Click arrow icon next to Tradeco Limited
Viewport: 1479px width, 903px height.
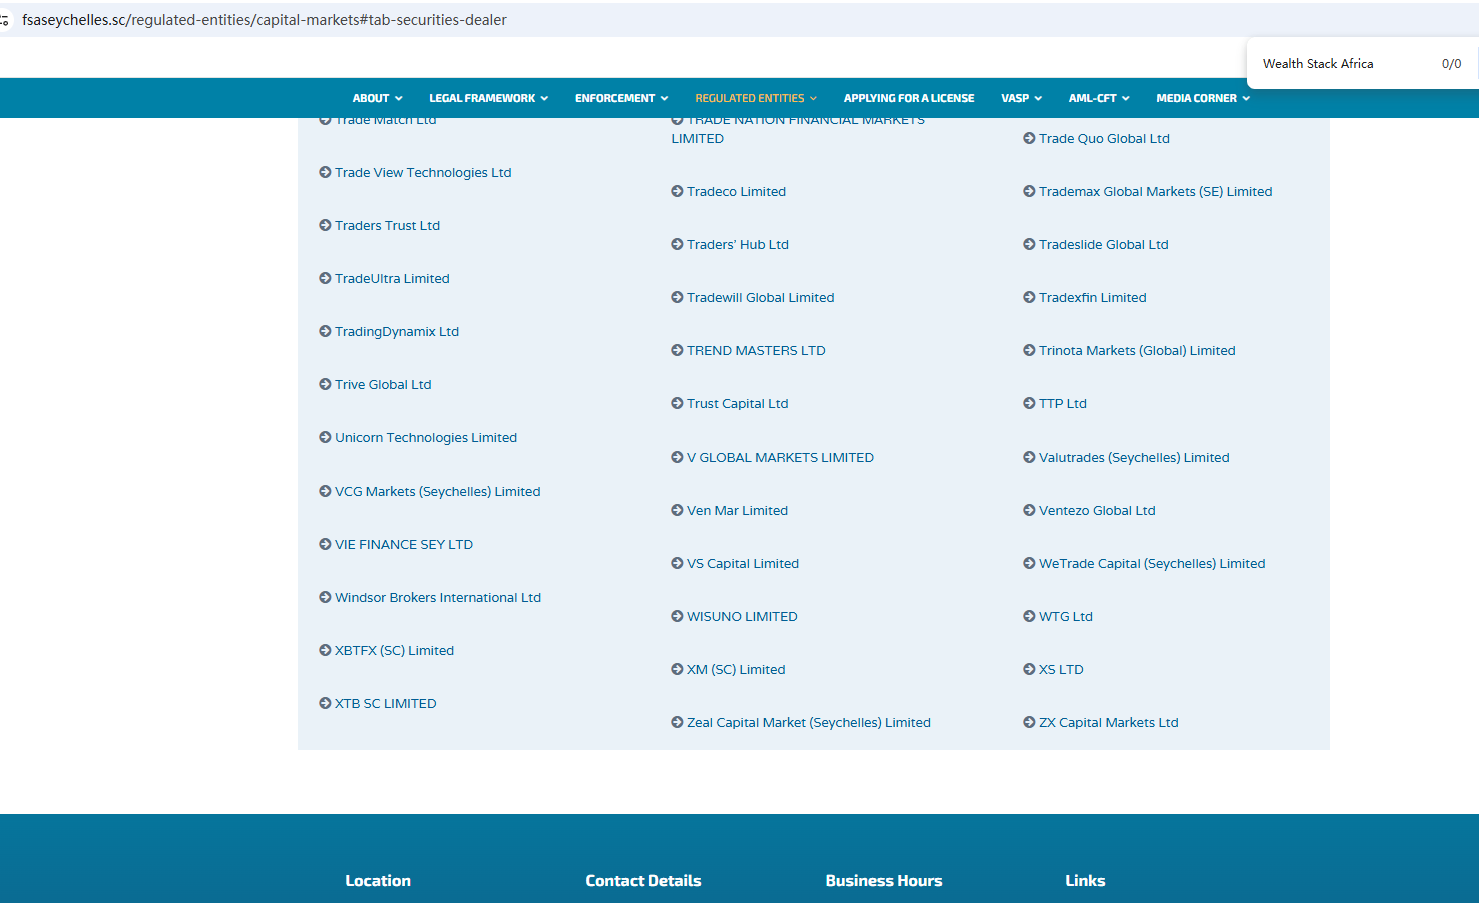[x=677, y=192]
